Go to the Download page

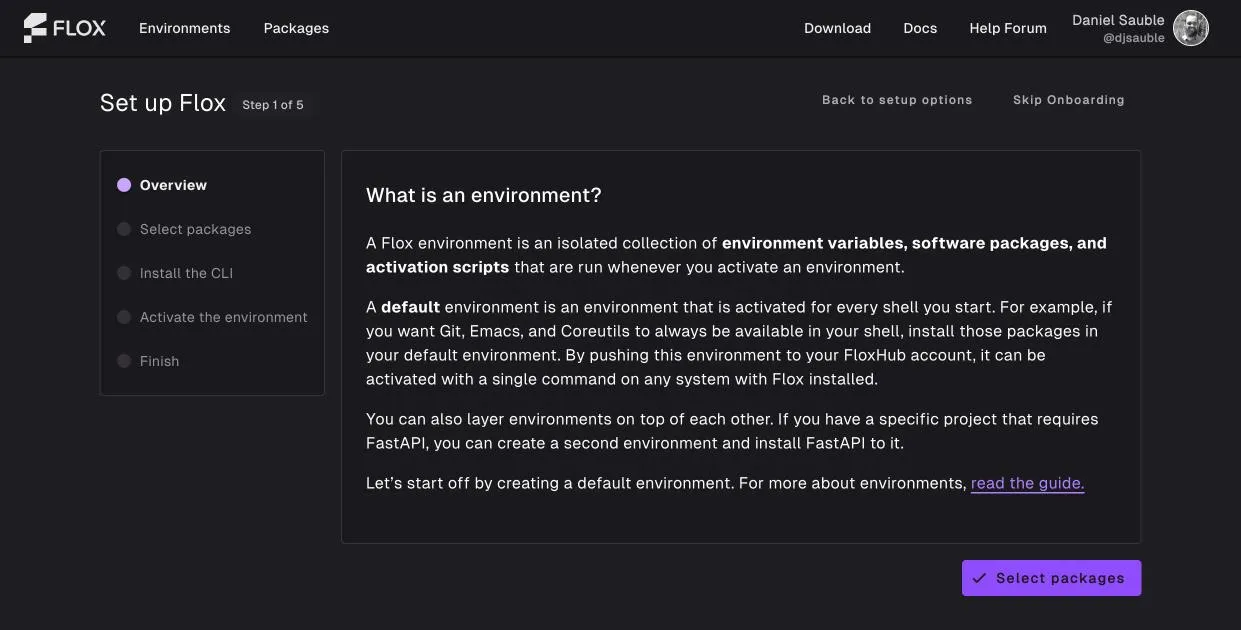point(837,28)
